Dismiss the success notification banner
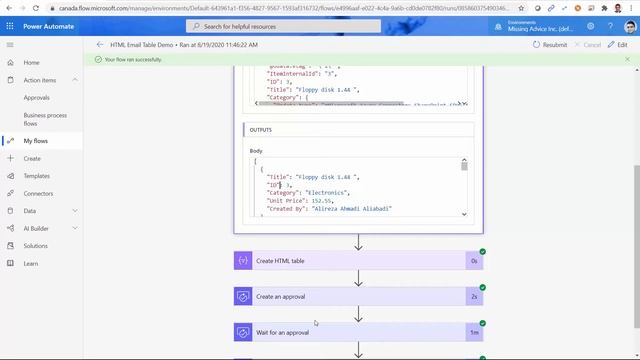Image resolution: width=640 pixels, height=360 pixels. [x=627, y=60]
